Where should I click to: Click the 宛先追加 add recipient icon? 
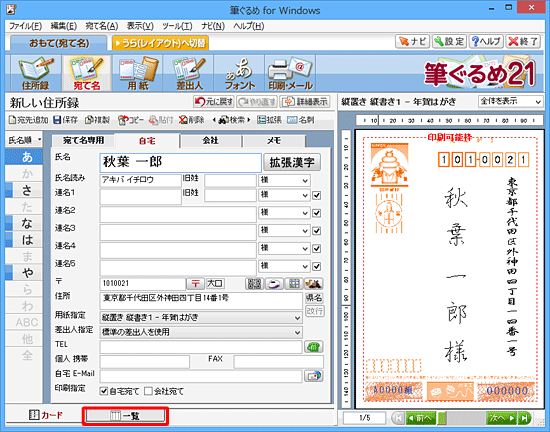28,120
